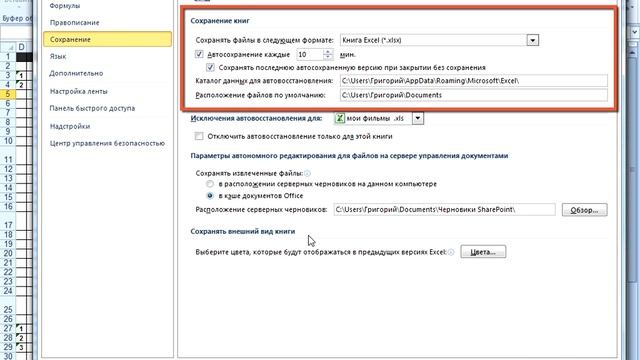Open the Настройка ленты category

click(x=78, y=91)
